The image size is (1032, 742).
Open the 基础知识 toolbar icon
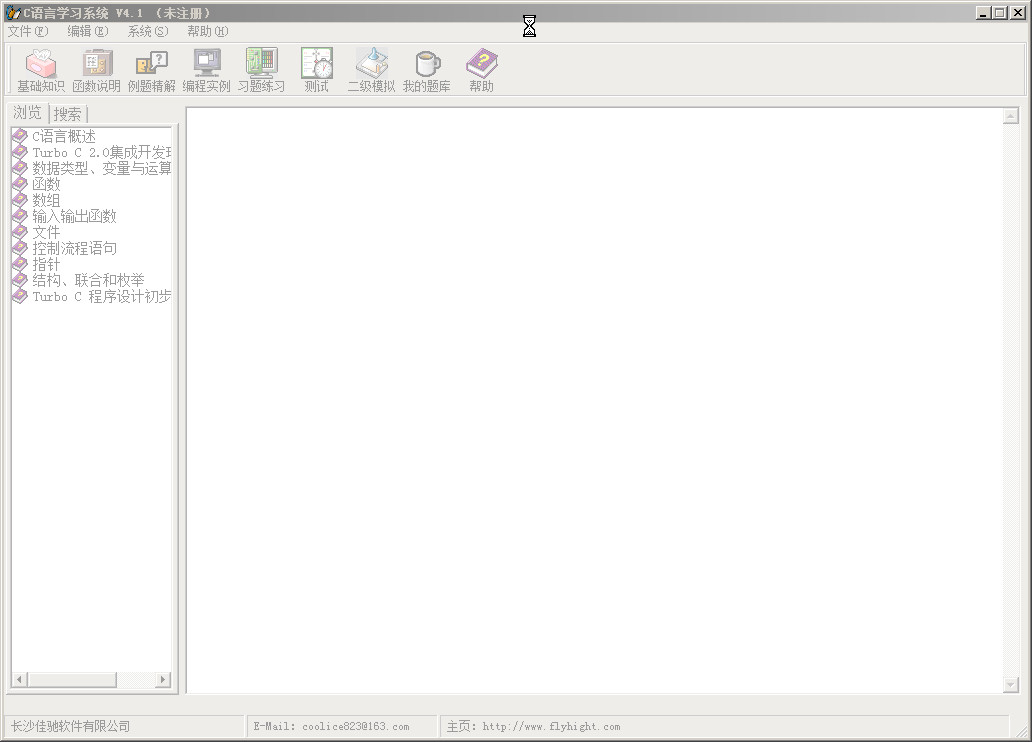tap(41, 70)
